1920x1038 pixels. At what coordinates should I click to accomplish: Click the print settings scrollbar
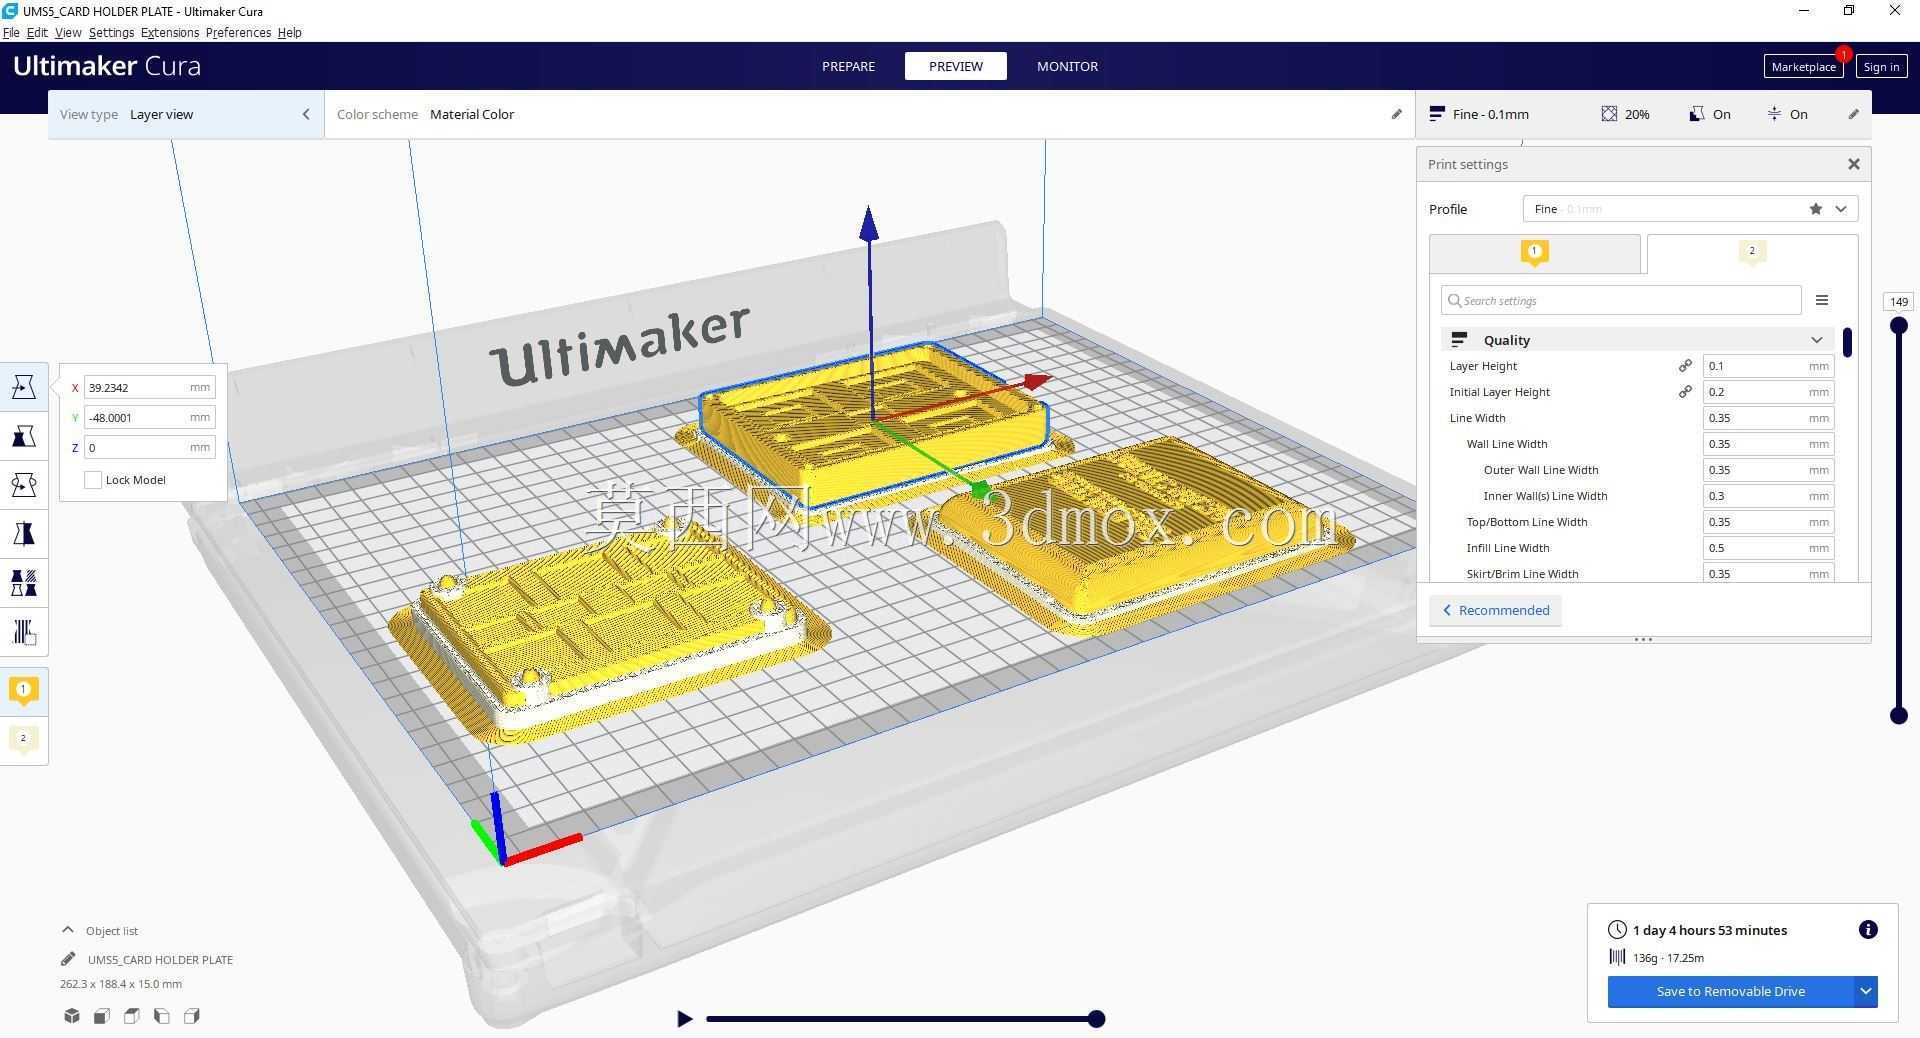pyautogui.click(x=1847, y=342)
